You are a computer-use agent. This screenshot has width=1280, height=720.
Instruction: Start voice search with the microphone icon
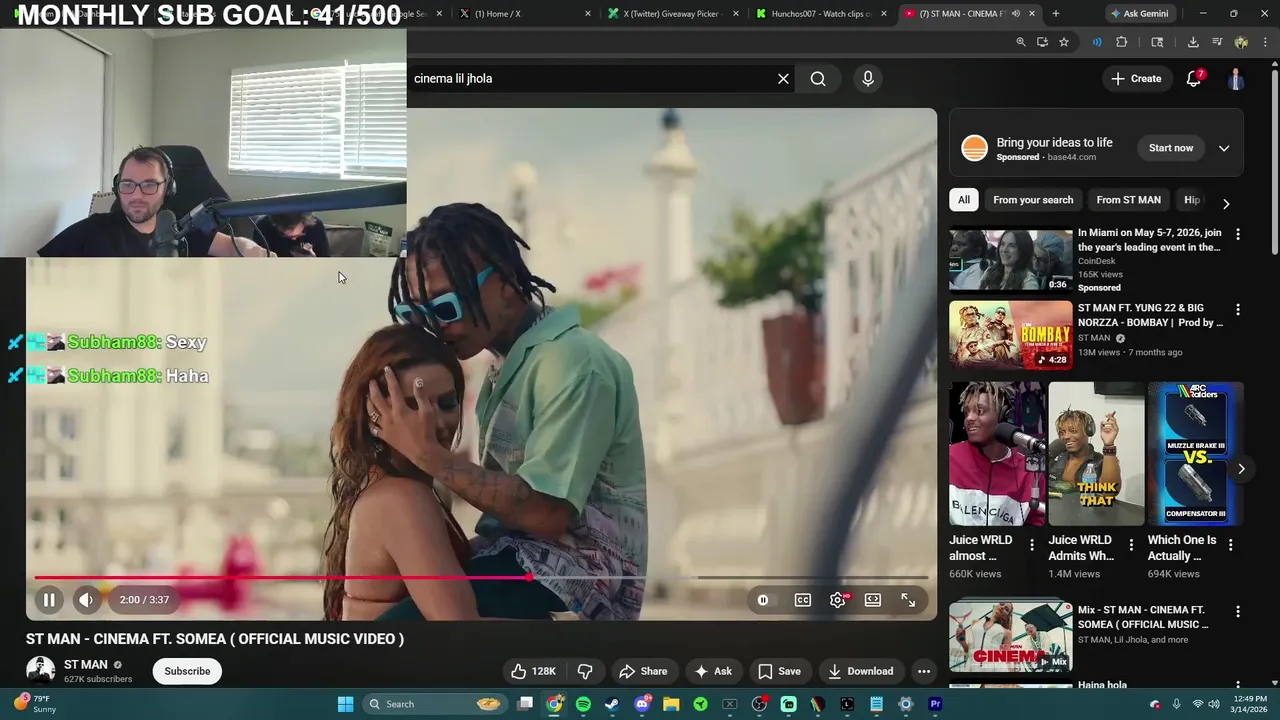tap(868, 78)
